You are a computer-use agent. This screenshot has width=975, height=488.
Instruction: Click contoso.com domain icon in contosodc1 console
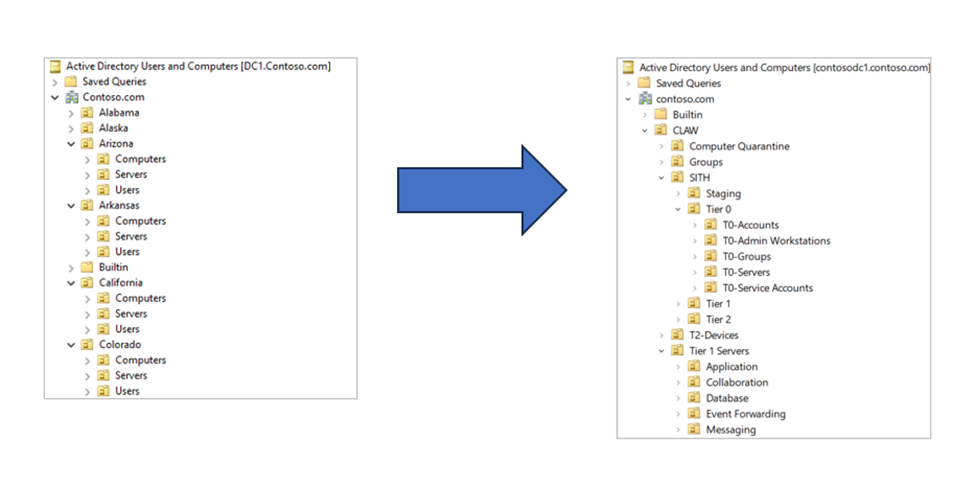pos(645,99)
